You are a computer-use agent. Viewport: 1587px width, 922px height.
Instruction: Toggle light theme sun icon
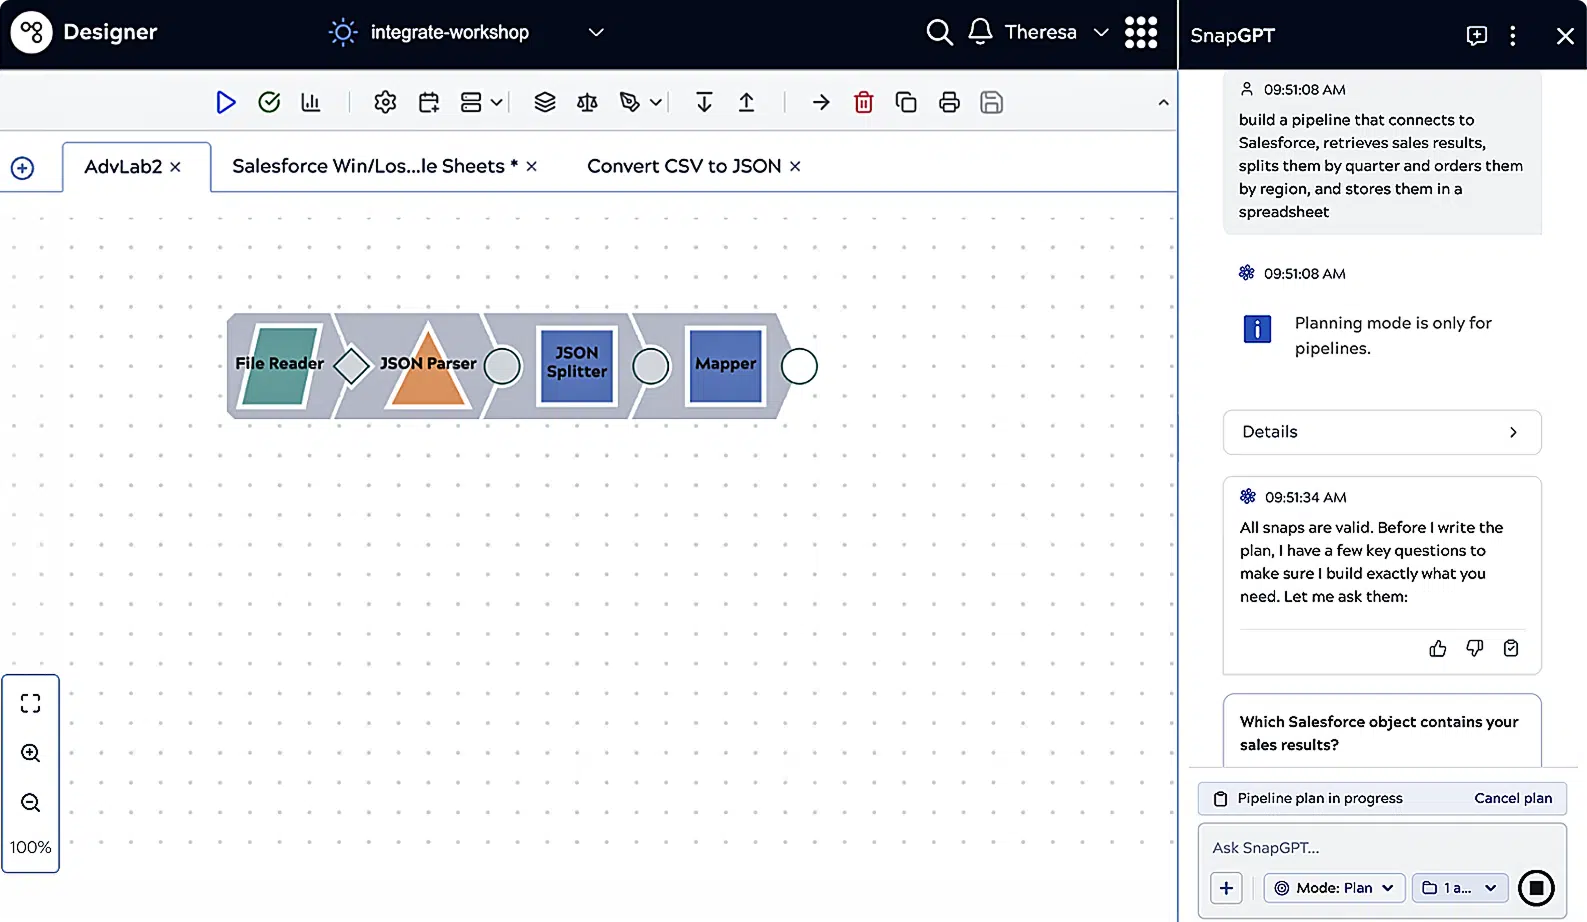point(342,32)
